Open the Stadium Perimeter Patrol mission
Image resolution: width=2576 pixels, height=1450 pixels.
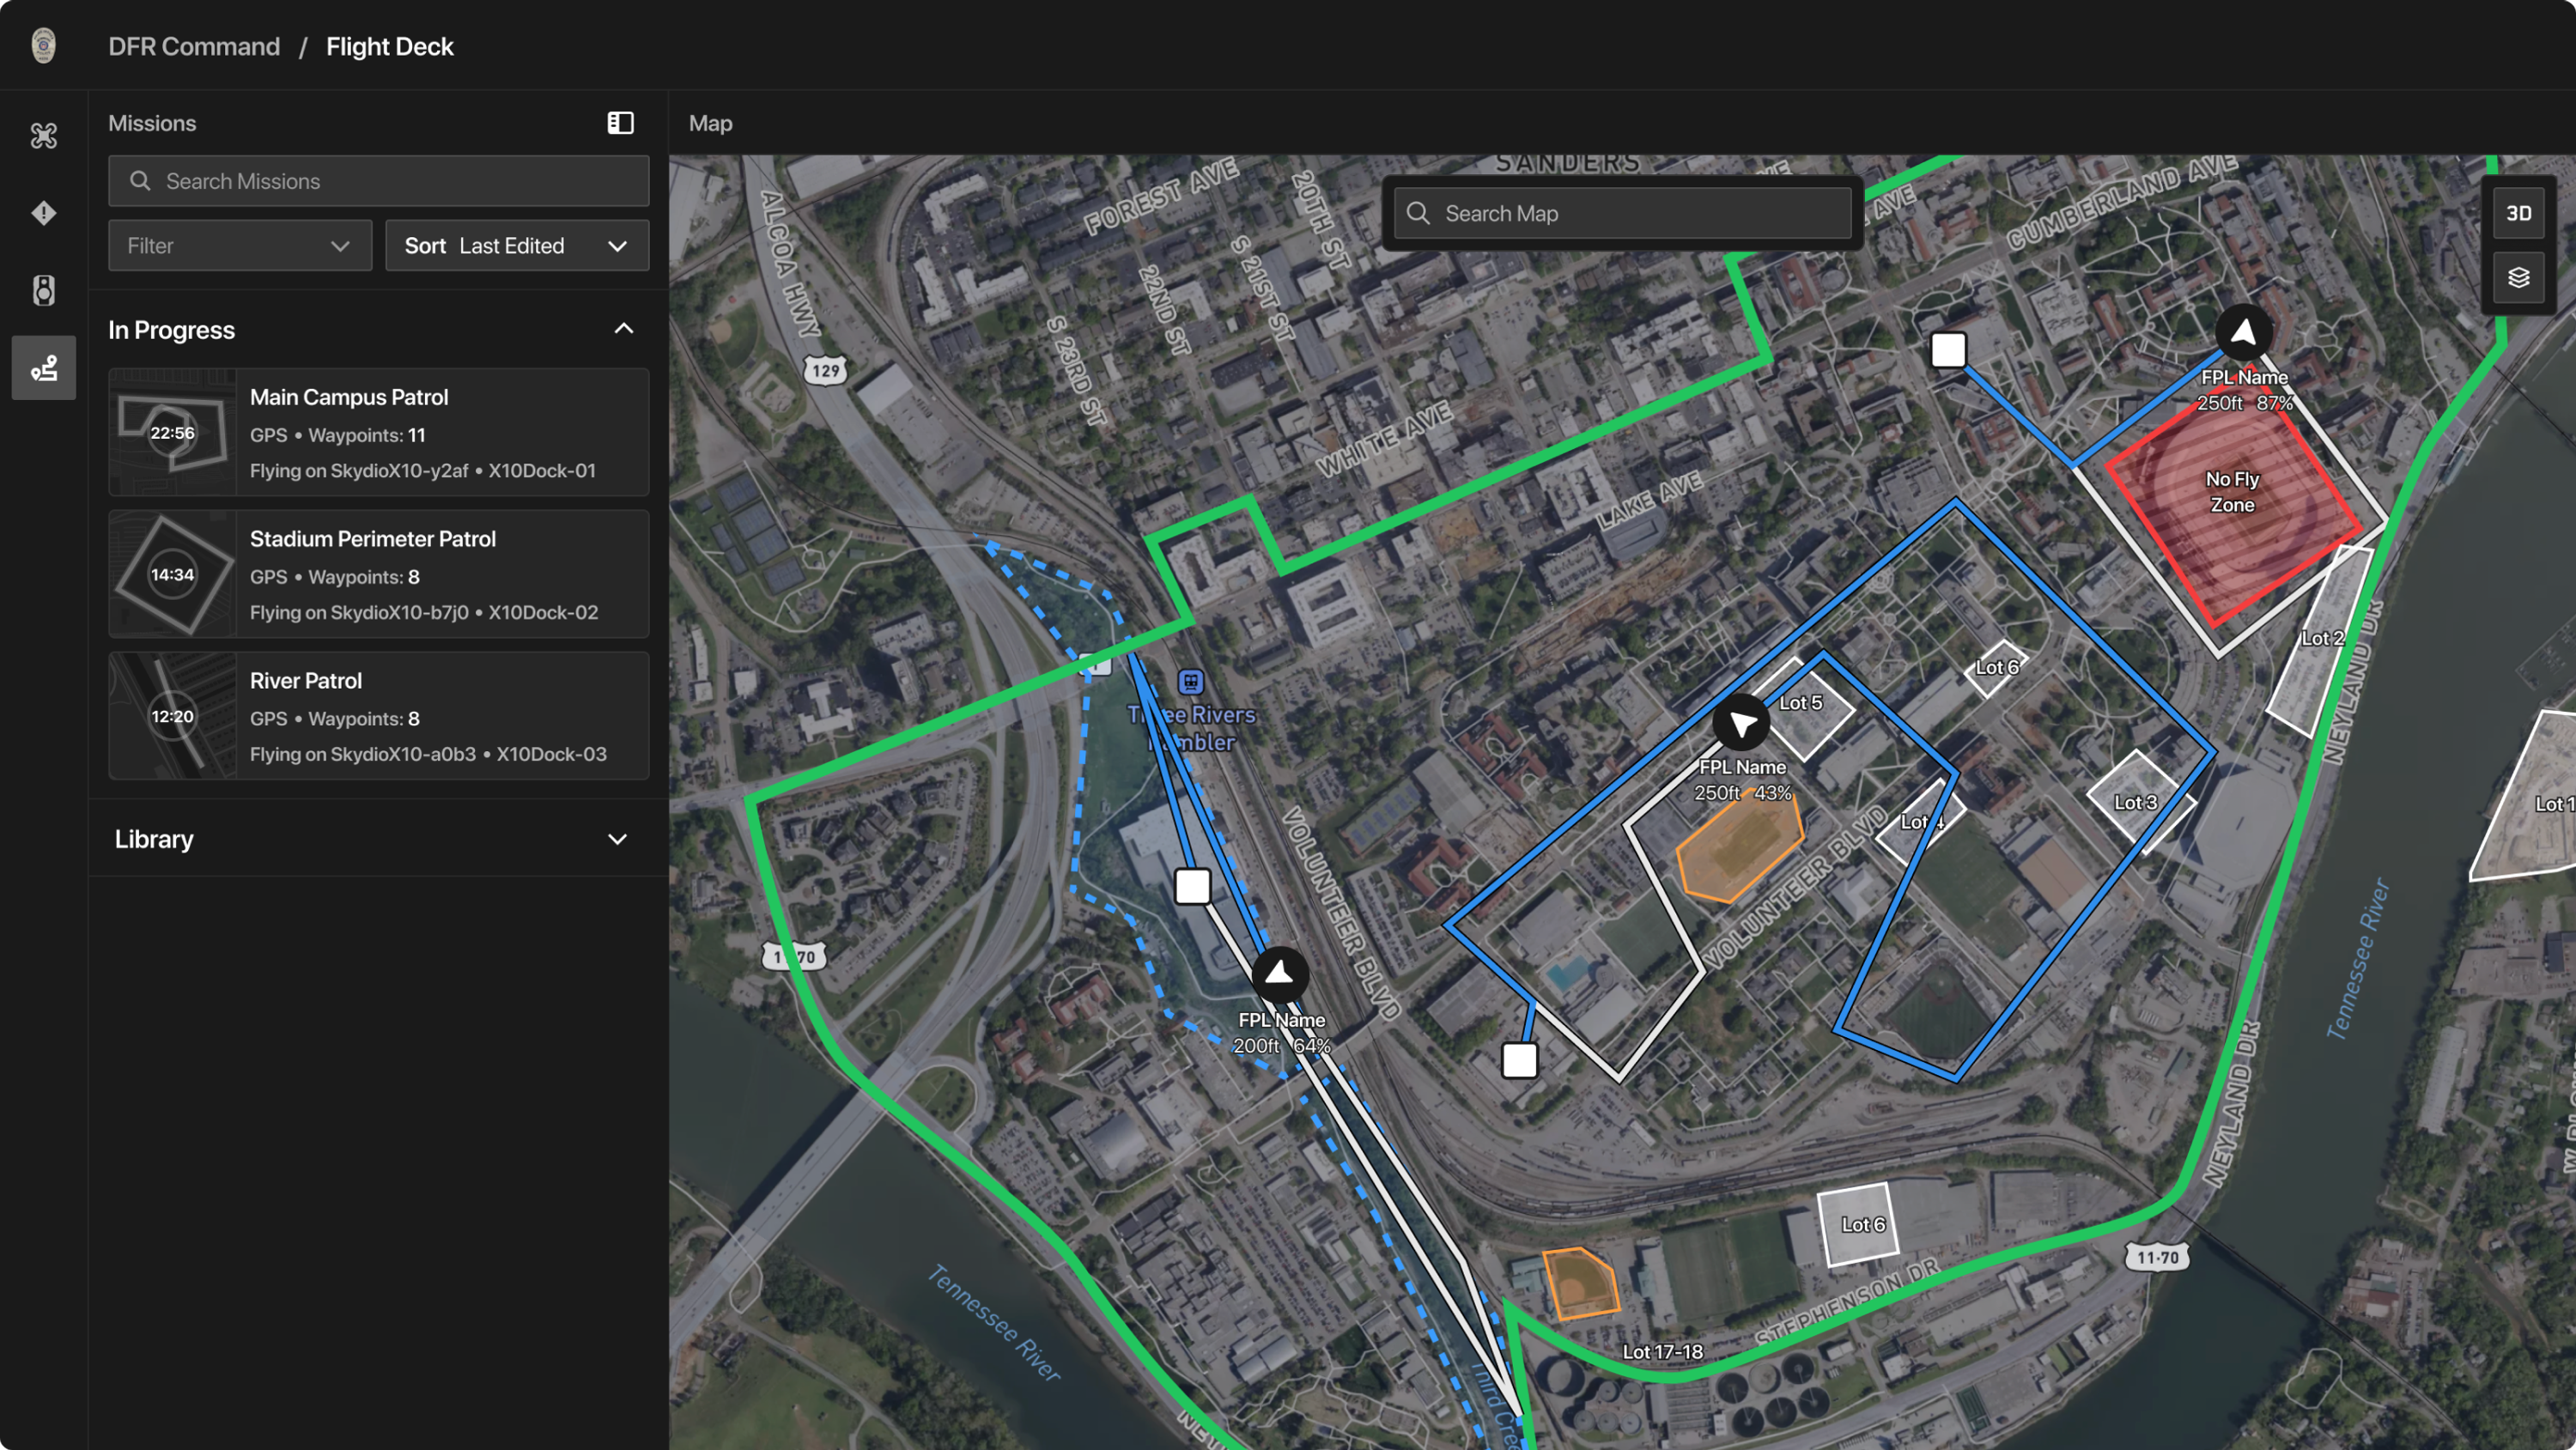[379, 574]
